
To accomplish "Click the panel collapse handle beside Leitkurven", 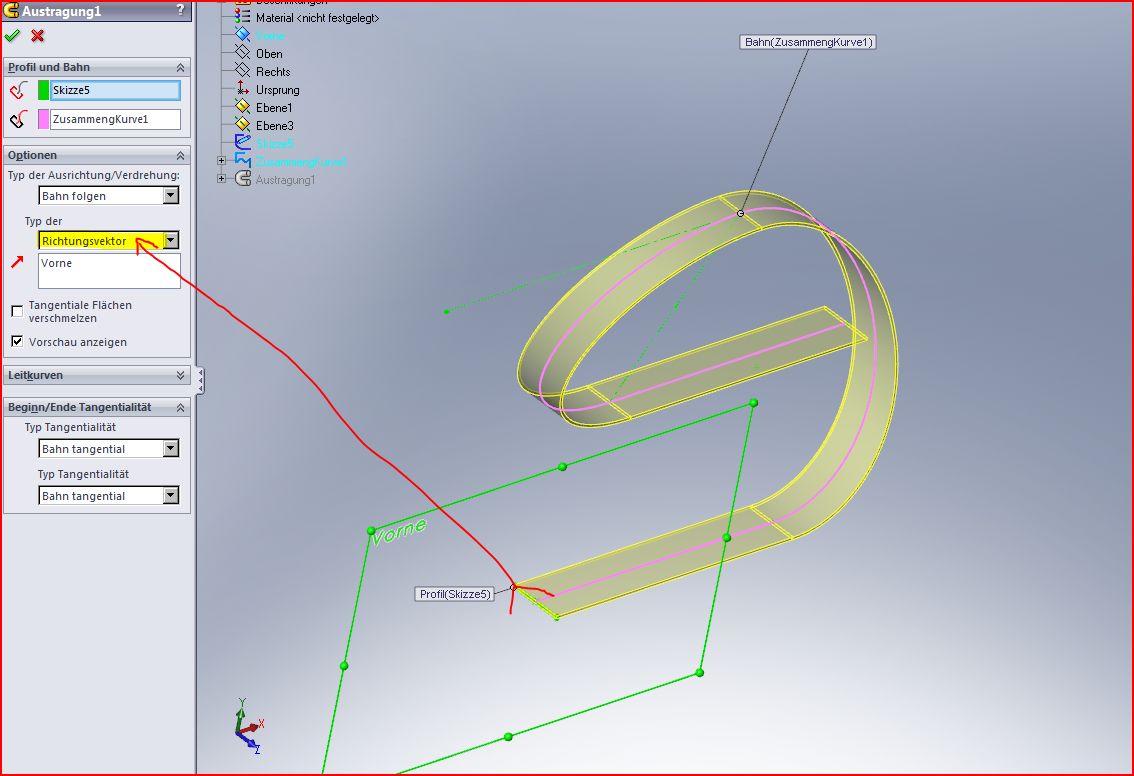I will coord(200,380).
